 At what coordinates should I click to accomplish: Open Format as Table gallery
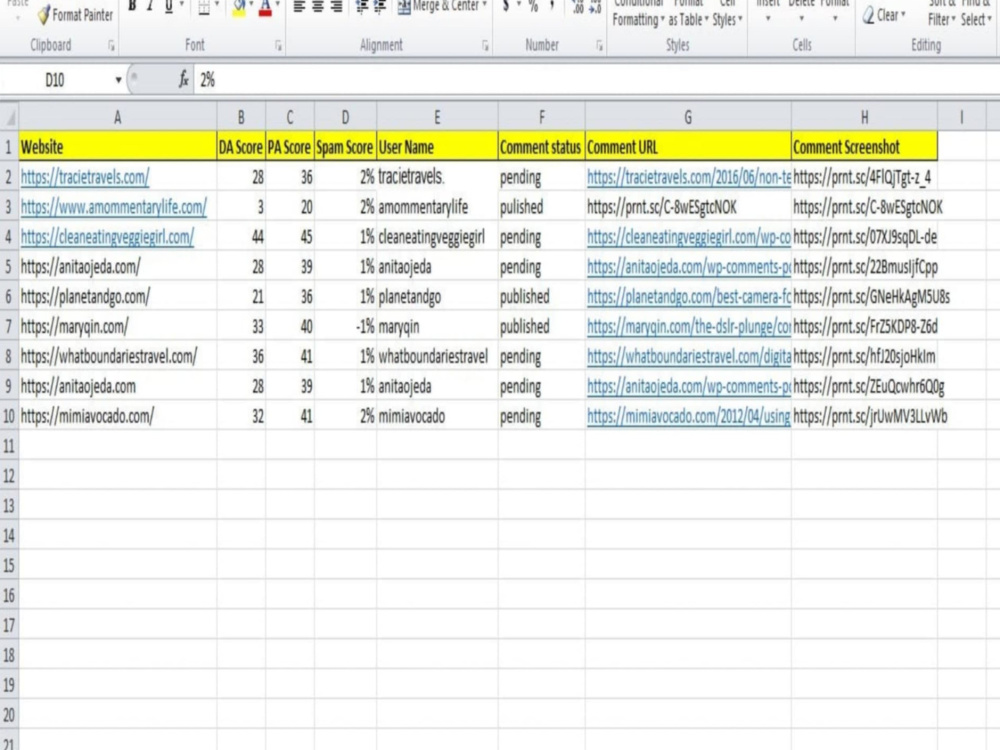coord(689,13)
